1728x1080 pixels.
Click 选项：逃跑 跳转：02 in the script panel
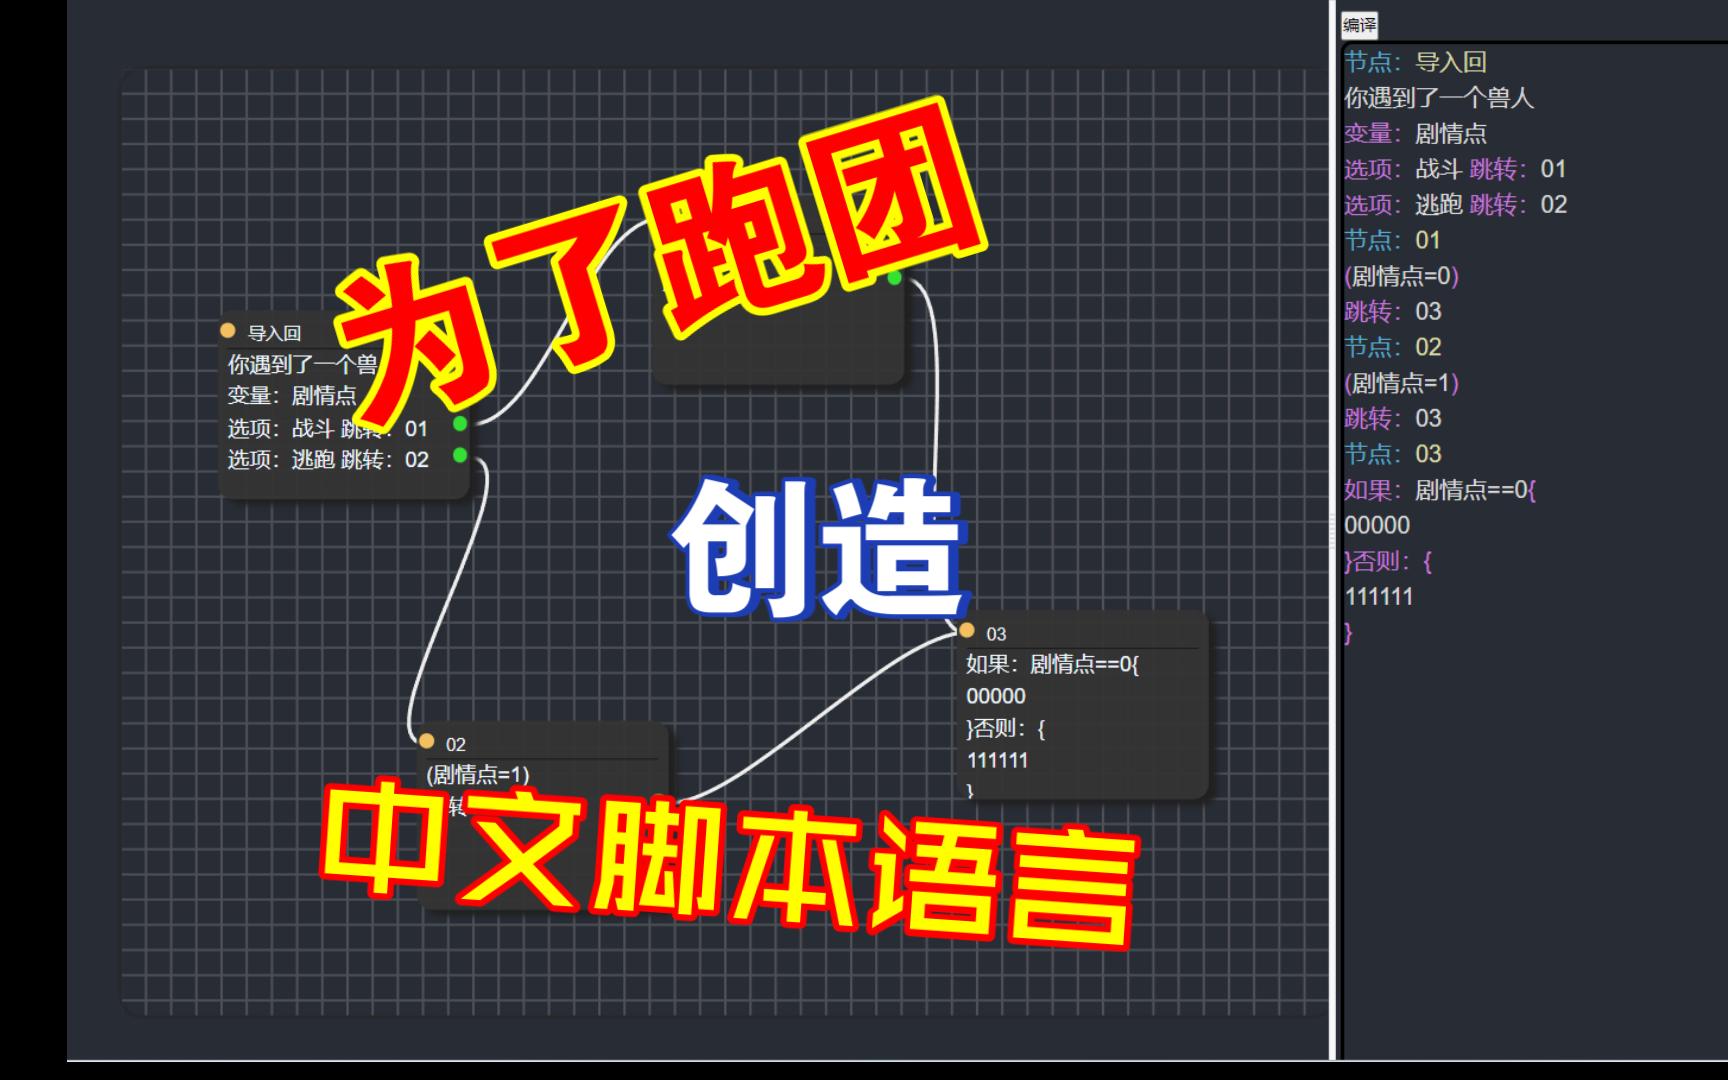1456,205
